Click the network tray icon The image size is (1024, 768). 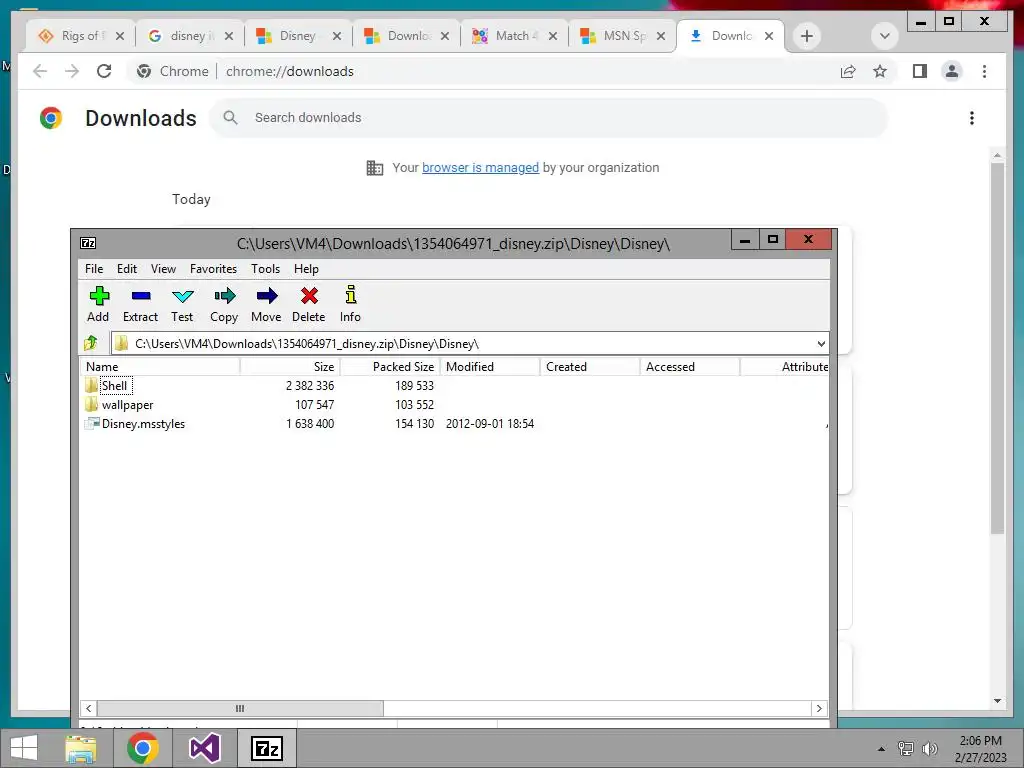point(906,749)
